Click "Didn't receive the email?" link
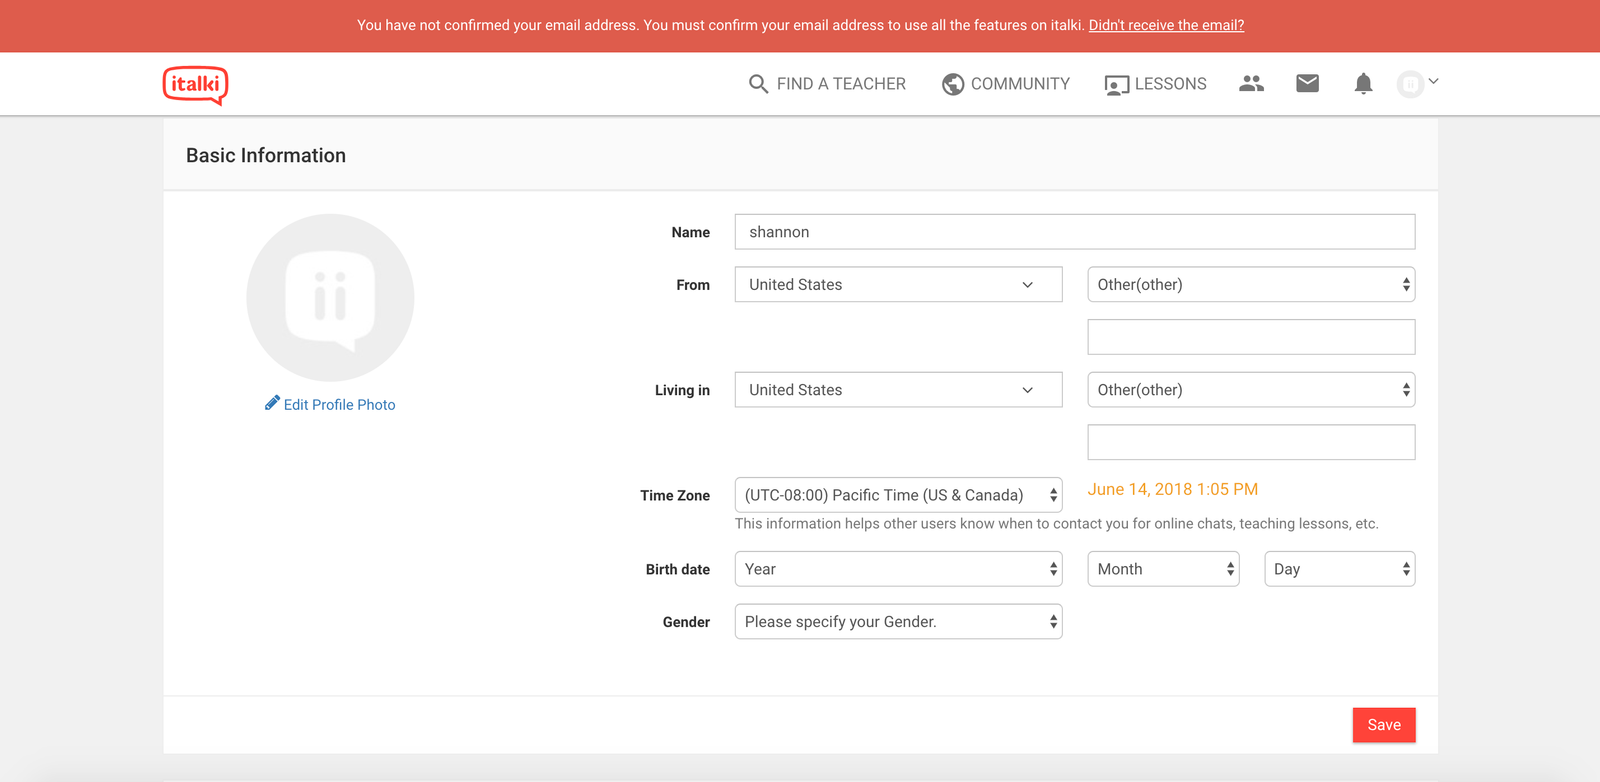 coord(1166,25)
